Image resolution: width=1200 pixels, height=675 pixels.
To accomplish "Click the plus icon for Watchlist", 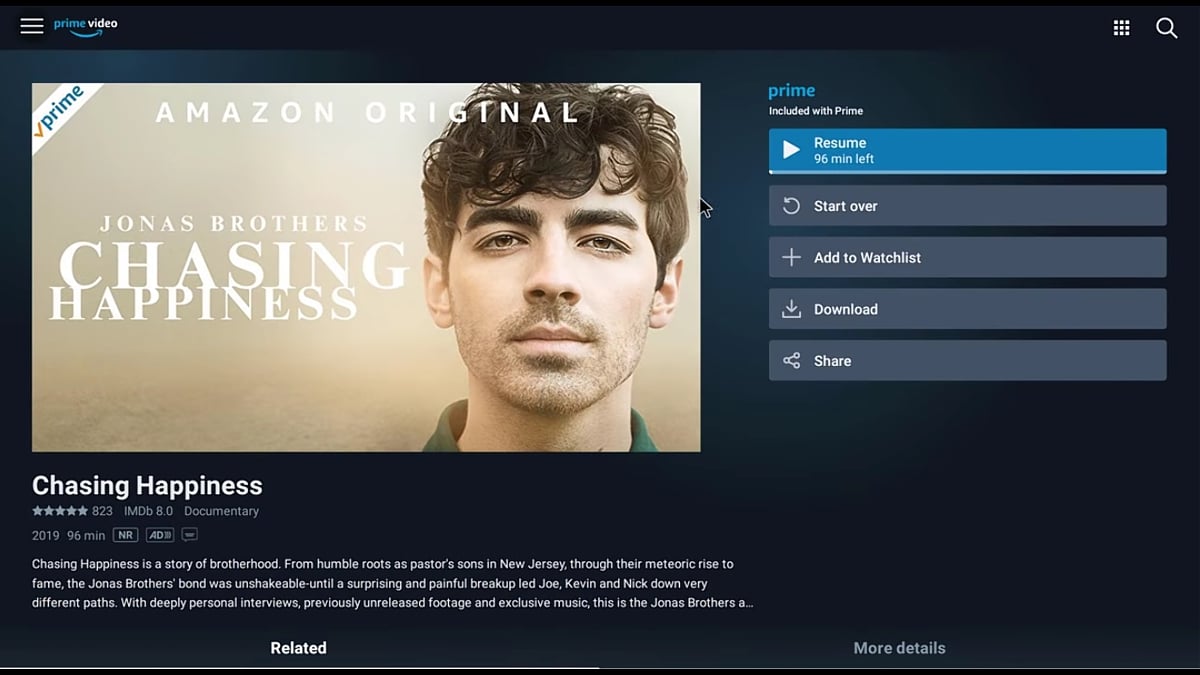I will click(x=791, y=257).
